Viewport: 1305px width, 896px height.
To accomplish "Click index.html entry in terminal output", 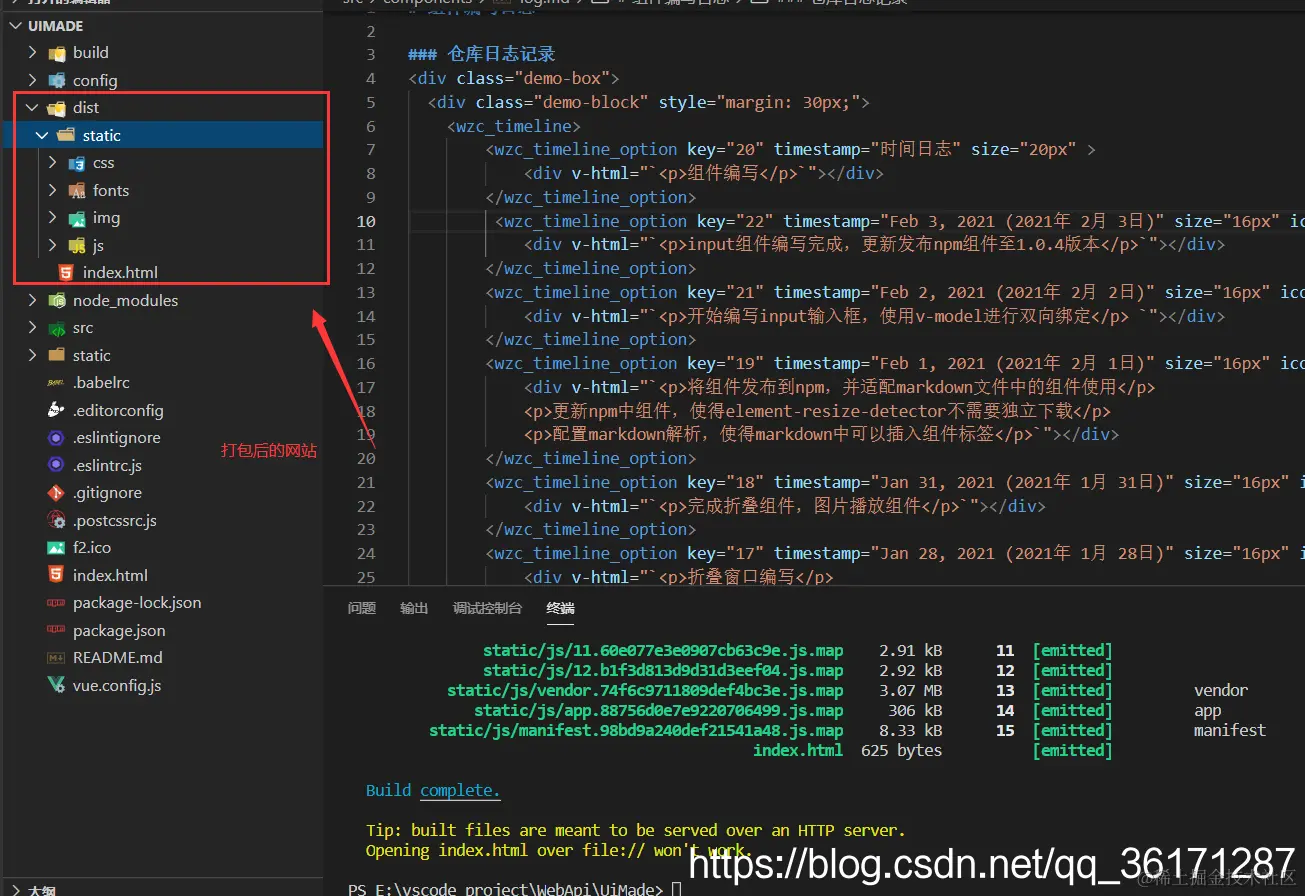I will 798,751.
